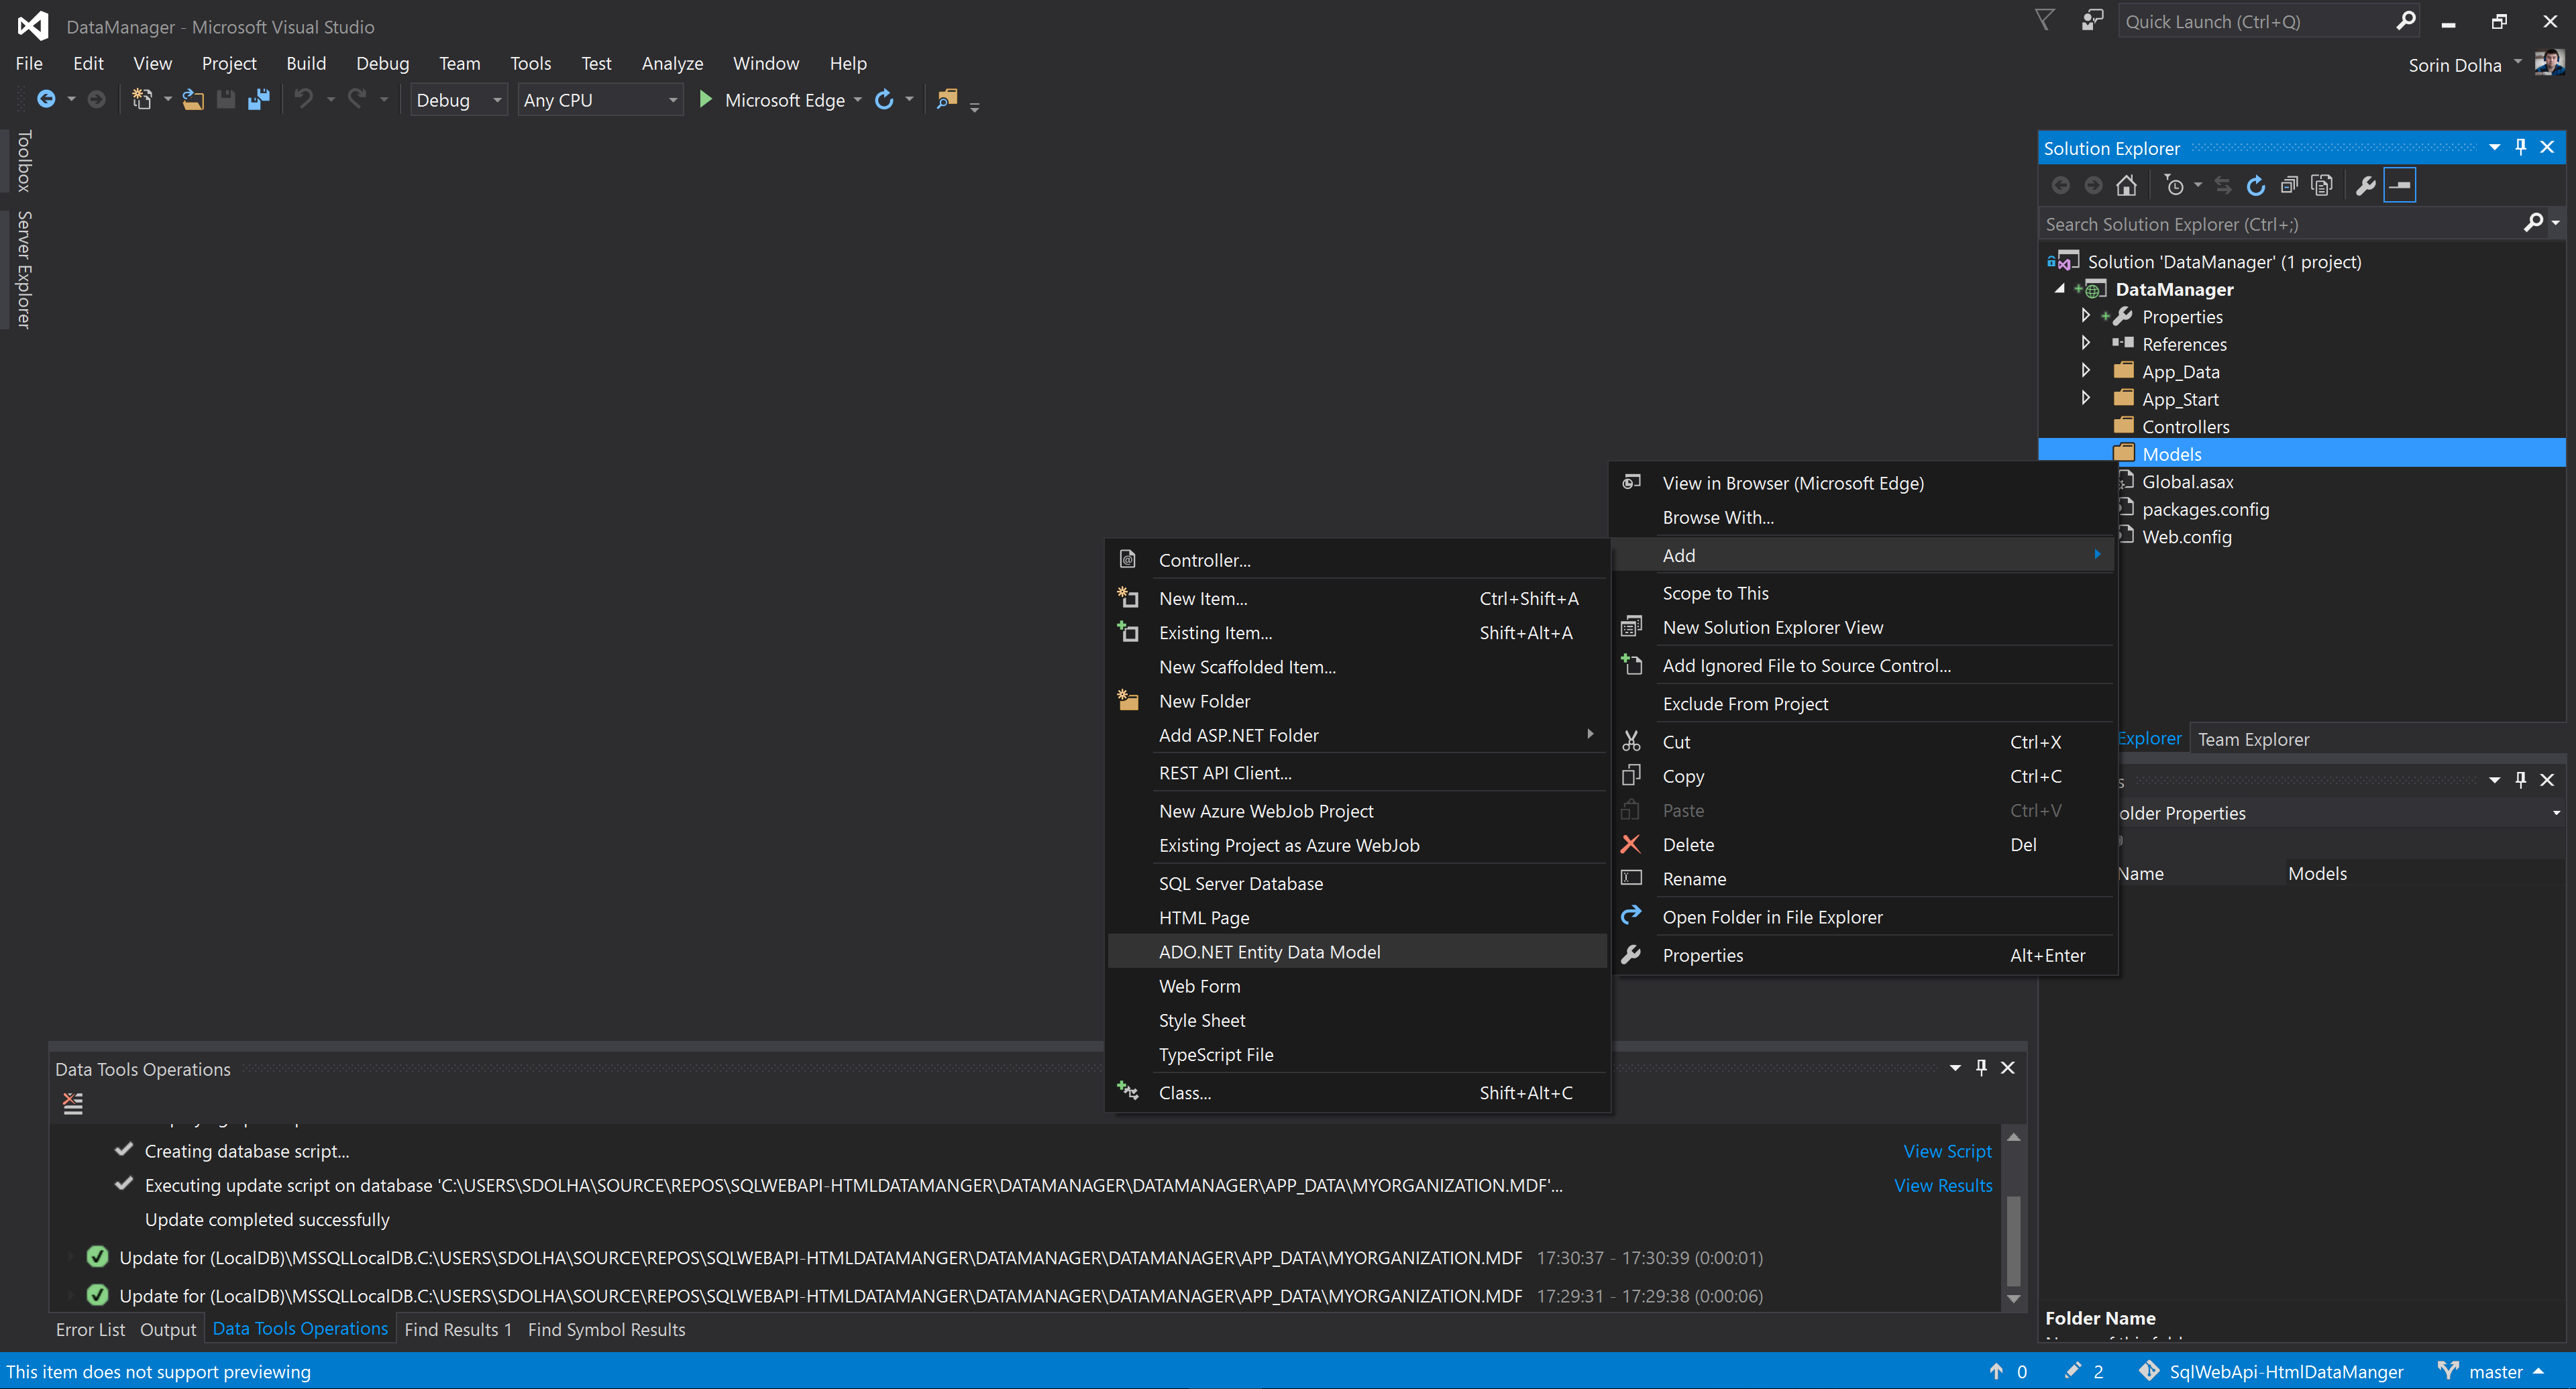Screen dimensions: 2576x1389
Task: Switch to the Team Explorer tab
Action: click(x=2253, y=739)
